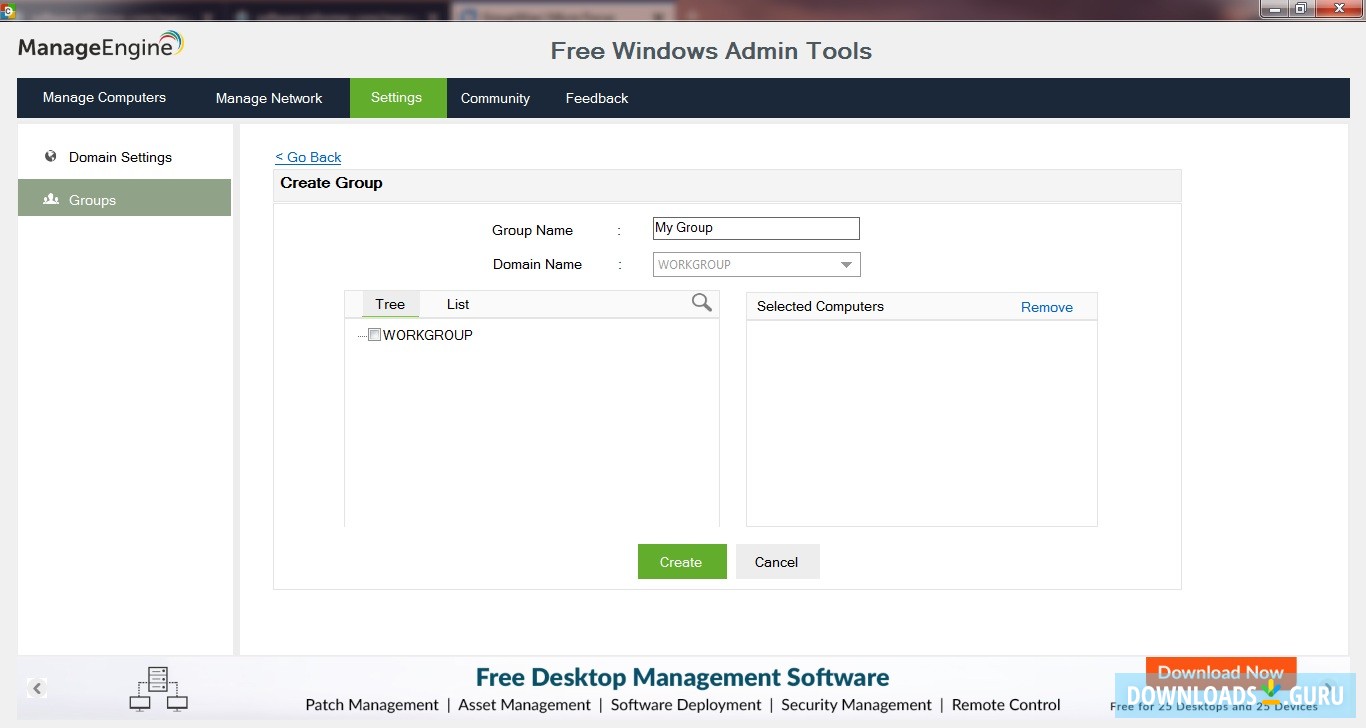1366x728 pixels.
Task: Click the Go Back link
Action: [x=308, y=157]
